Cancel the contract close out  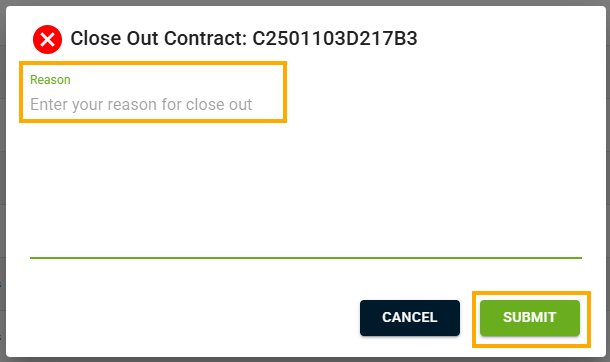coord(410,318)
